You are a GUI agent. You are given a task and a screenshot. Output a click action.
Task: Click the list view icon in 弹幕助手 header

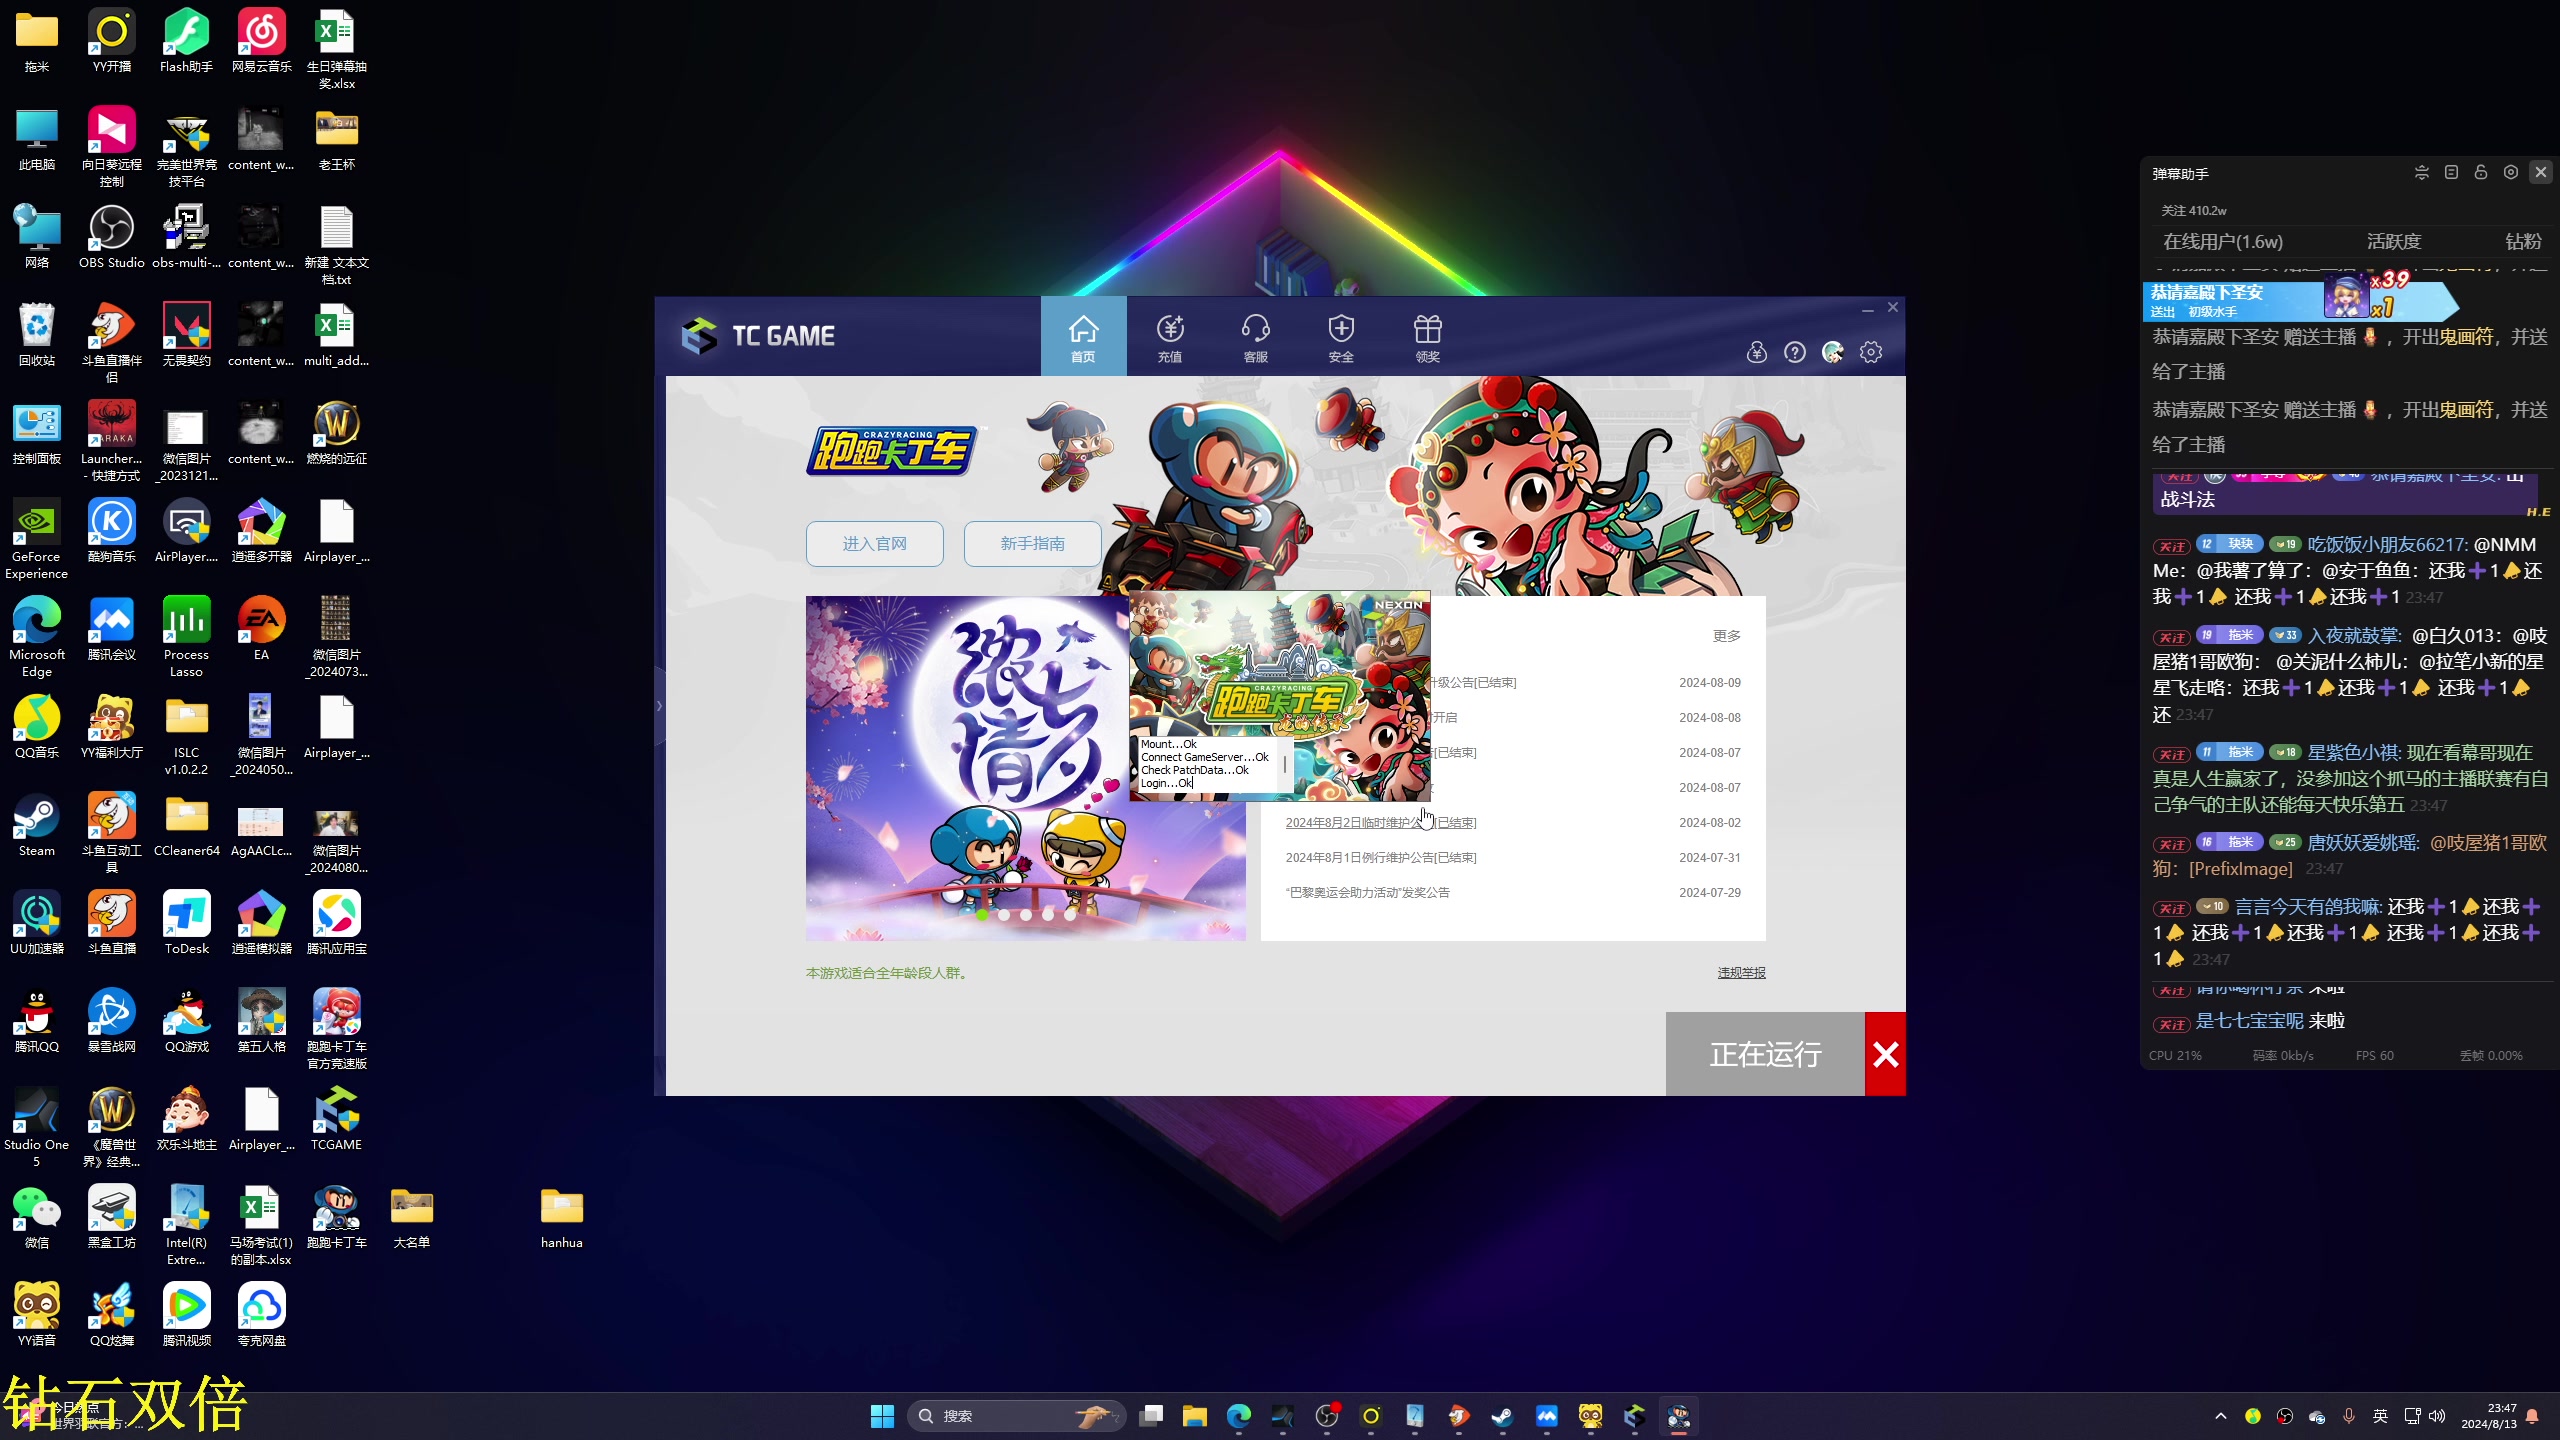[x=2451, y=173]
